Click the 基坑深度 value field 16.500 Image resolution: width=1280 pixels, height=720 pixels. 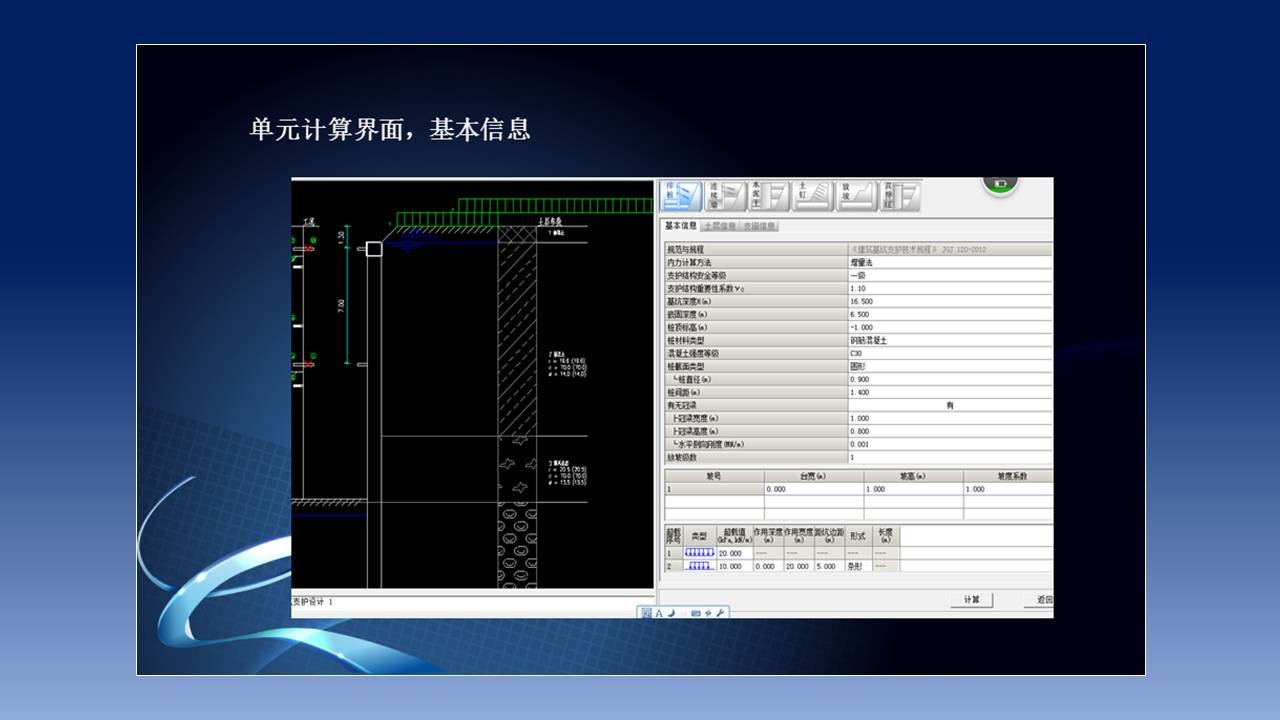948,301
